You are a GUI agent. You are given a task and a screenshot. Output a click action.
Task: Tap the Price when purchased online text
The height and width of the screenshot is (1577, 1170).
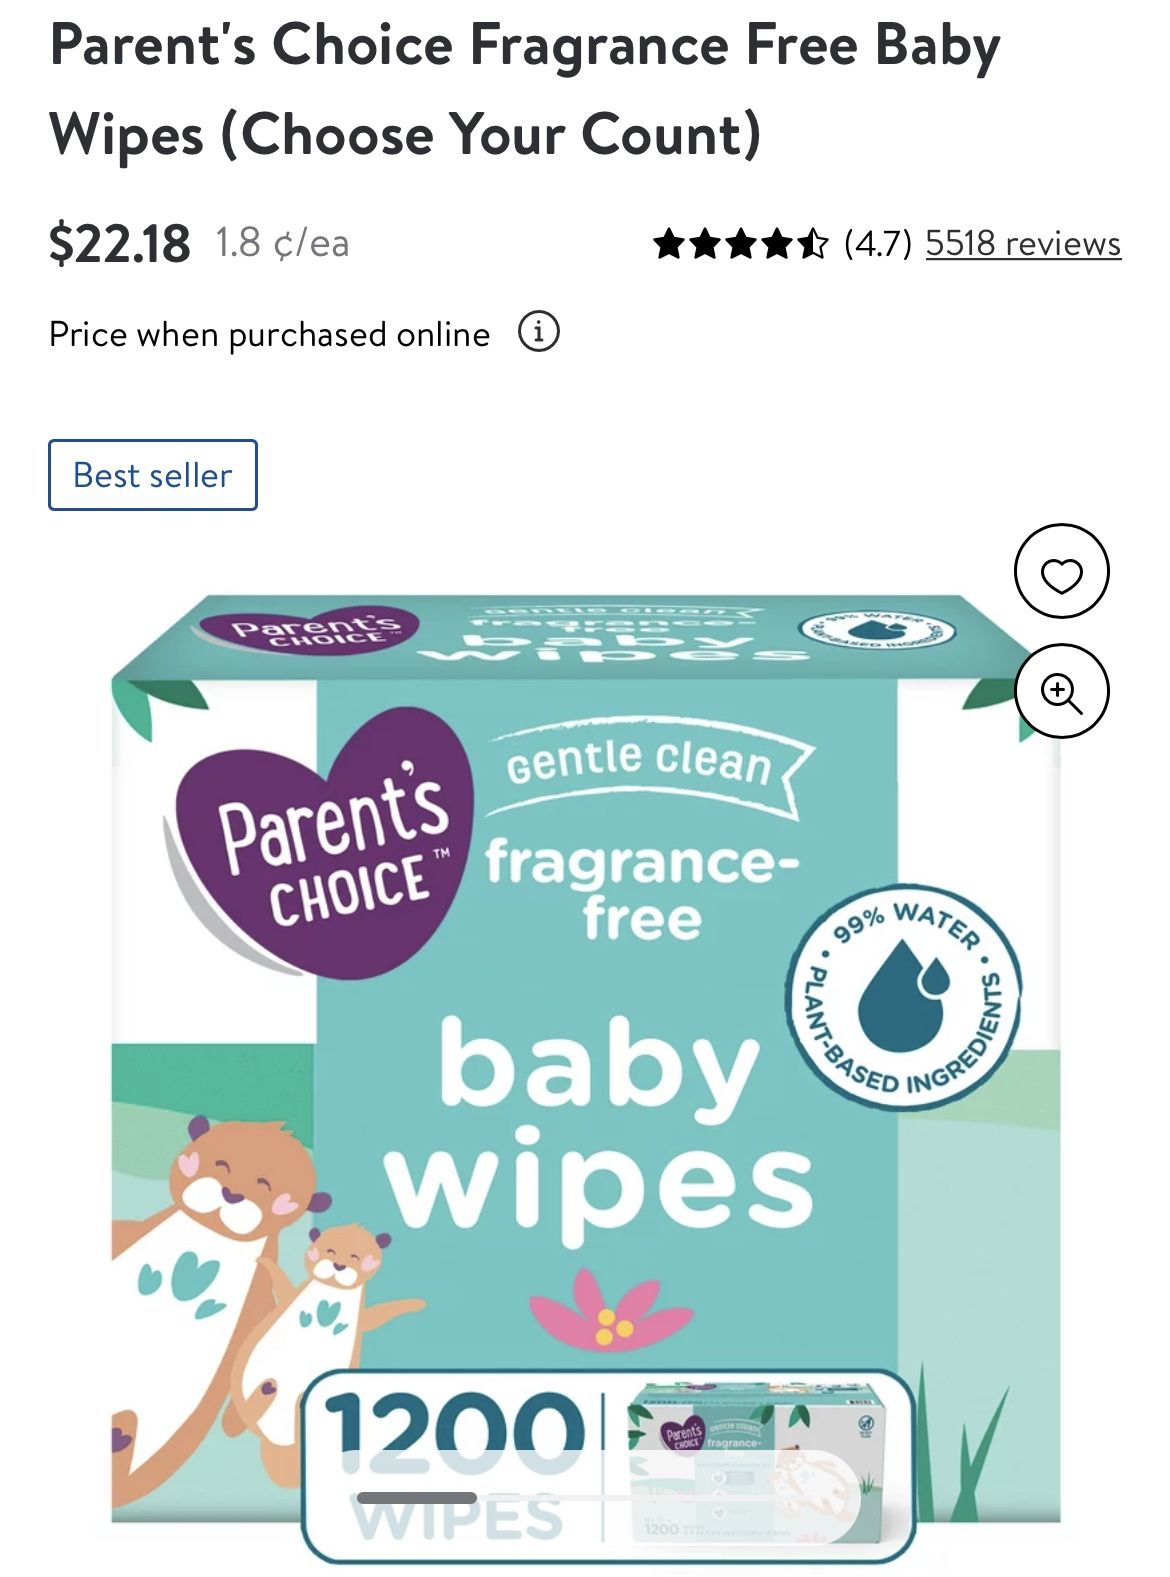point(270,333)
